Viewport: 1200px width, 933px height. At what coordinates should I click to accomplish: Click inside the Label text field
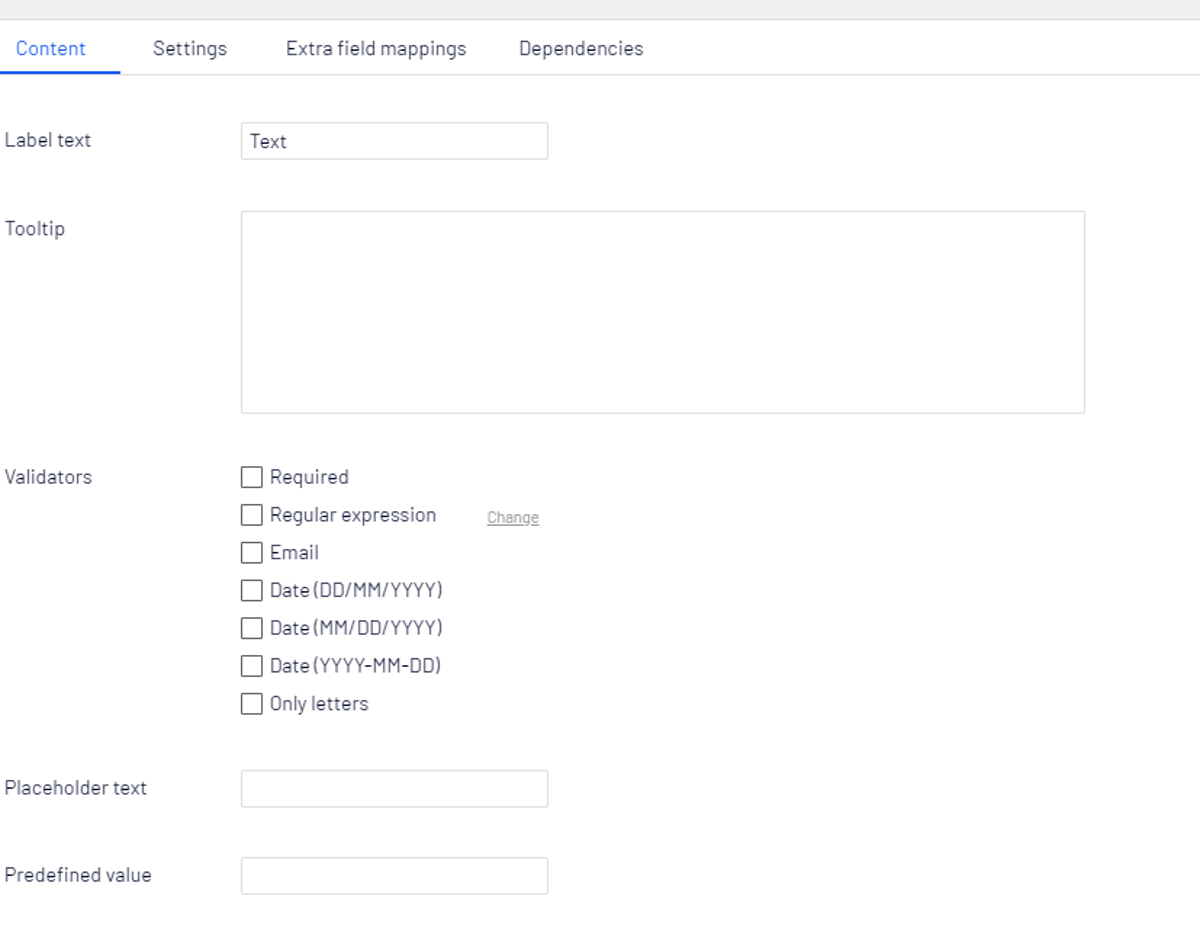tap(394, 141)
